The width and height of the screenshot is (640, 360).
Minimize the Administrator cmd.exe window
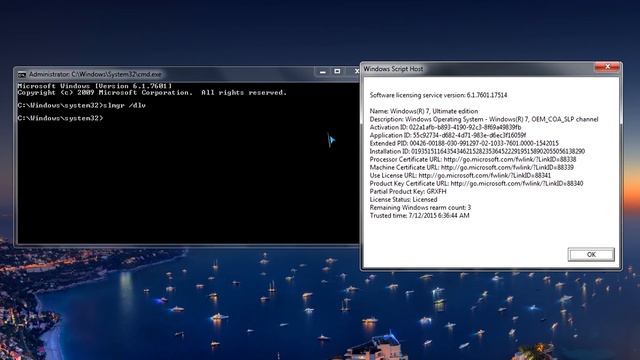point(322,71)
